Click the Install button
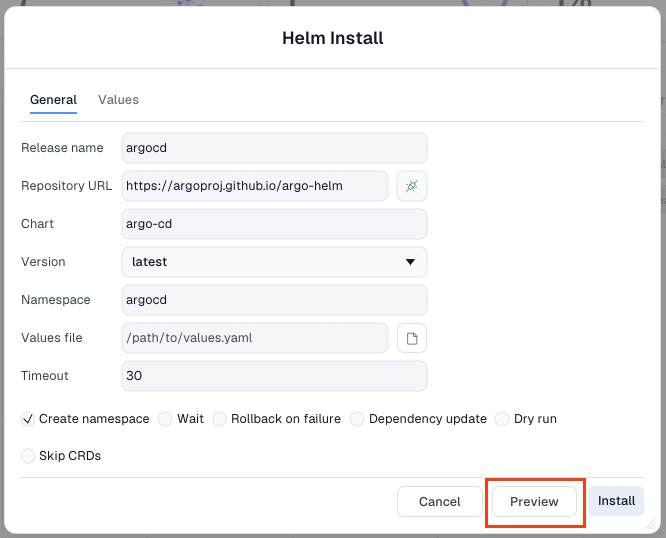This screenshot has width=666, height=538. 616,501
